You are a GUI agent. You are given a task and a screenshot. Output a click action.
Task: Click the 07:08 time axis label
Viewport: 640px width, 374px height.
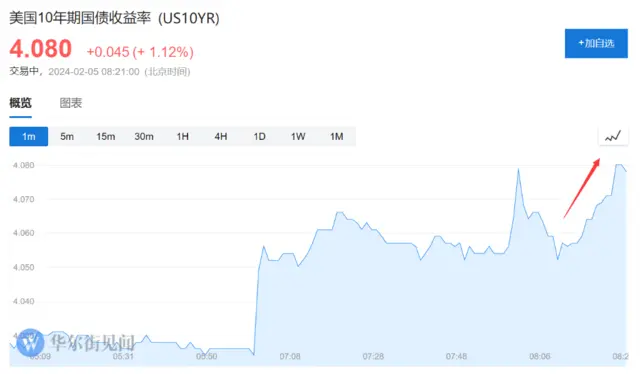[x=290, y=356]
